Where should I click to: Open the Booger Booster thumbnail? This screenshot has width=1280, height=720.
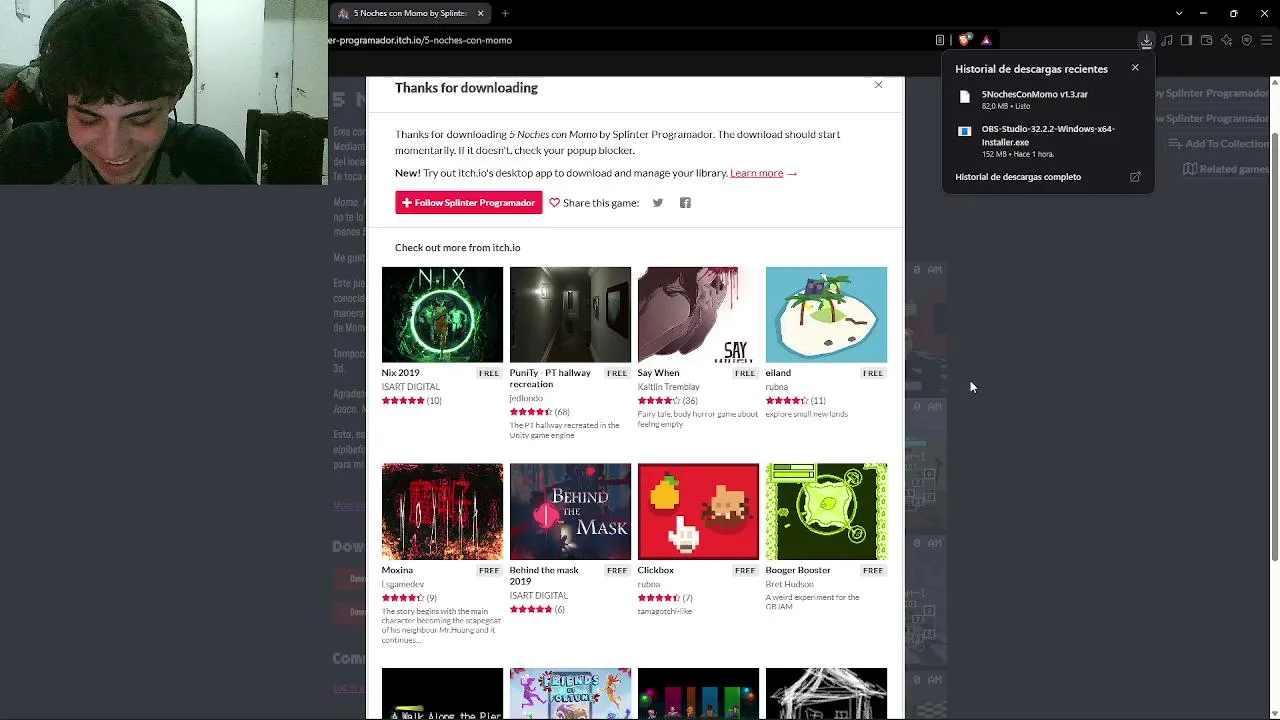826,511
